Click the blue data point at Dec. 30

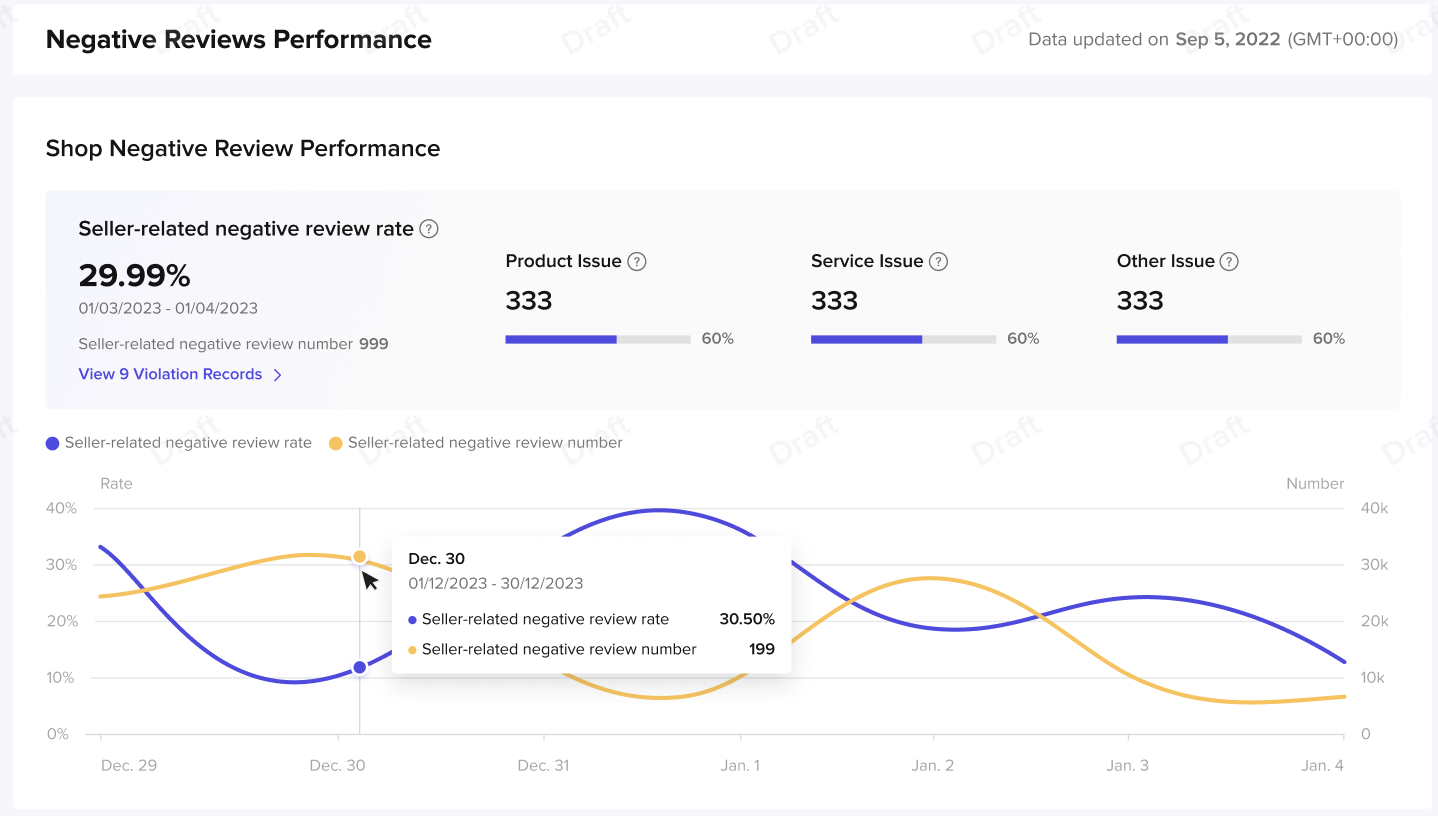coord(359,667)
